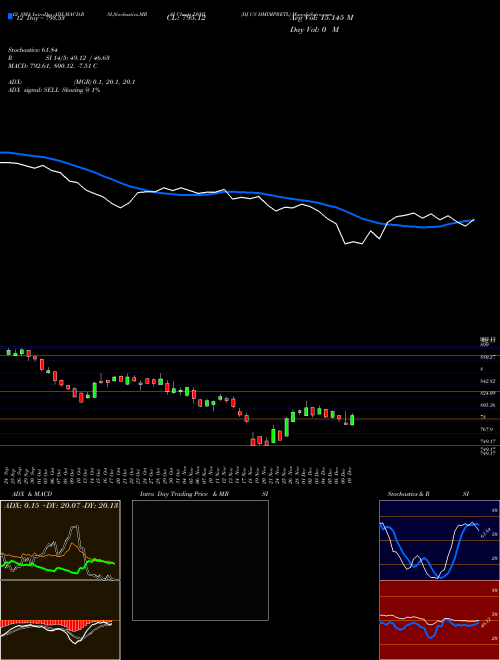Screen dimensions: 500x660
Task: Click the empty Intra Day Trading Price chart box
Action: pyautogui.click(x=200, y=560)
